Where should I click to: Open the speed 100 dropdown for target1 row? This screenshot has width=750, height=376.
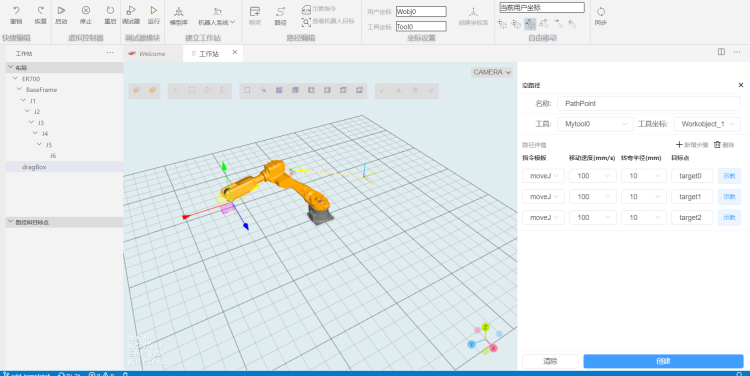[x=593, y=197]
